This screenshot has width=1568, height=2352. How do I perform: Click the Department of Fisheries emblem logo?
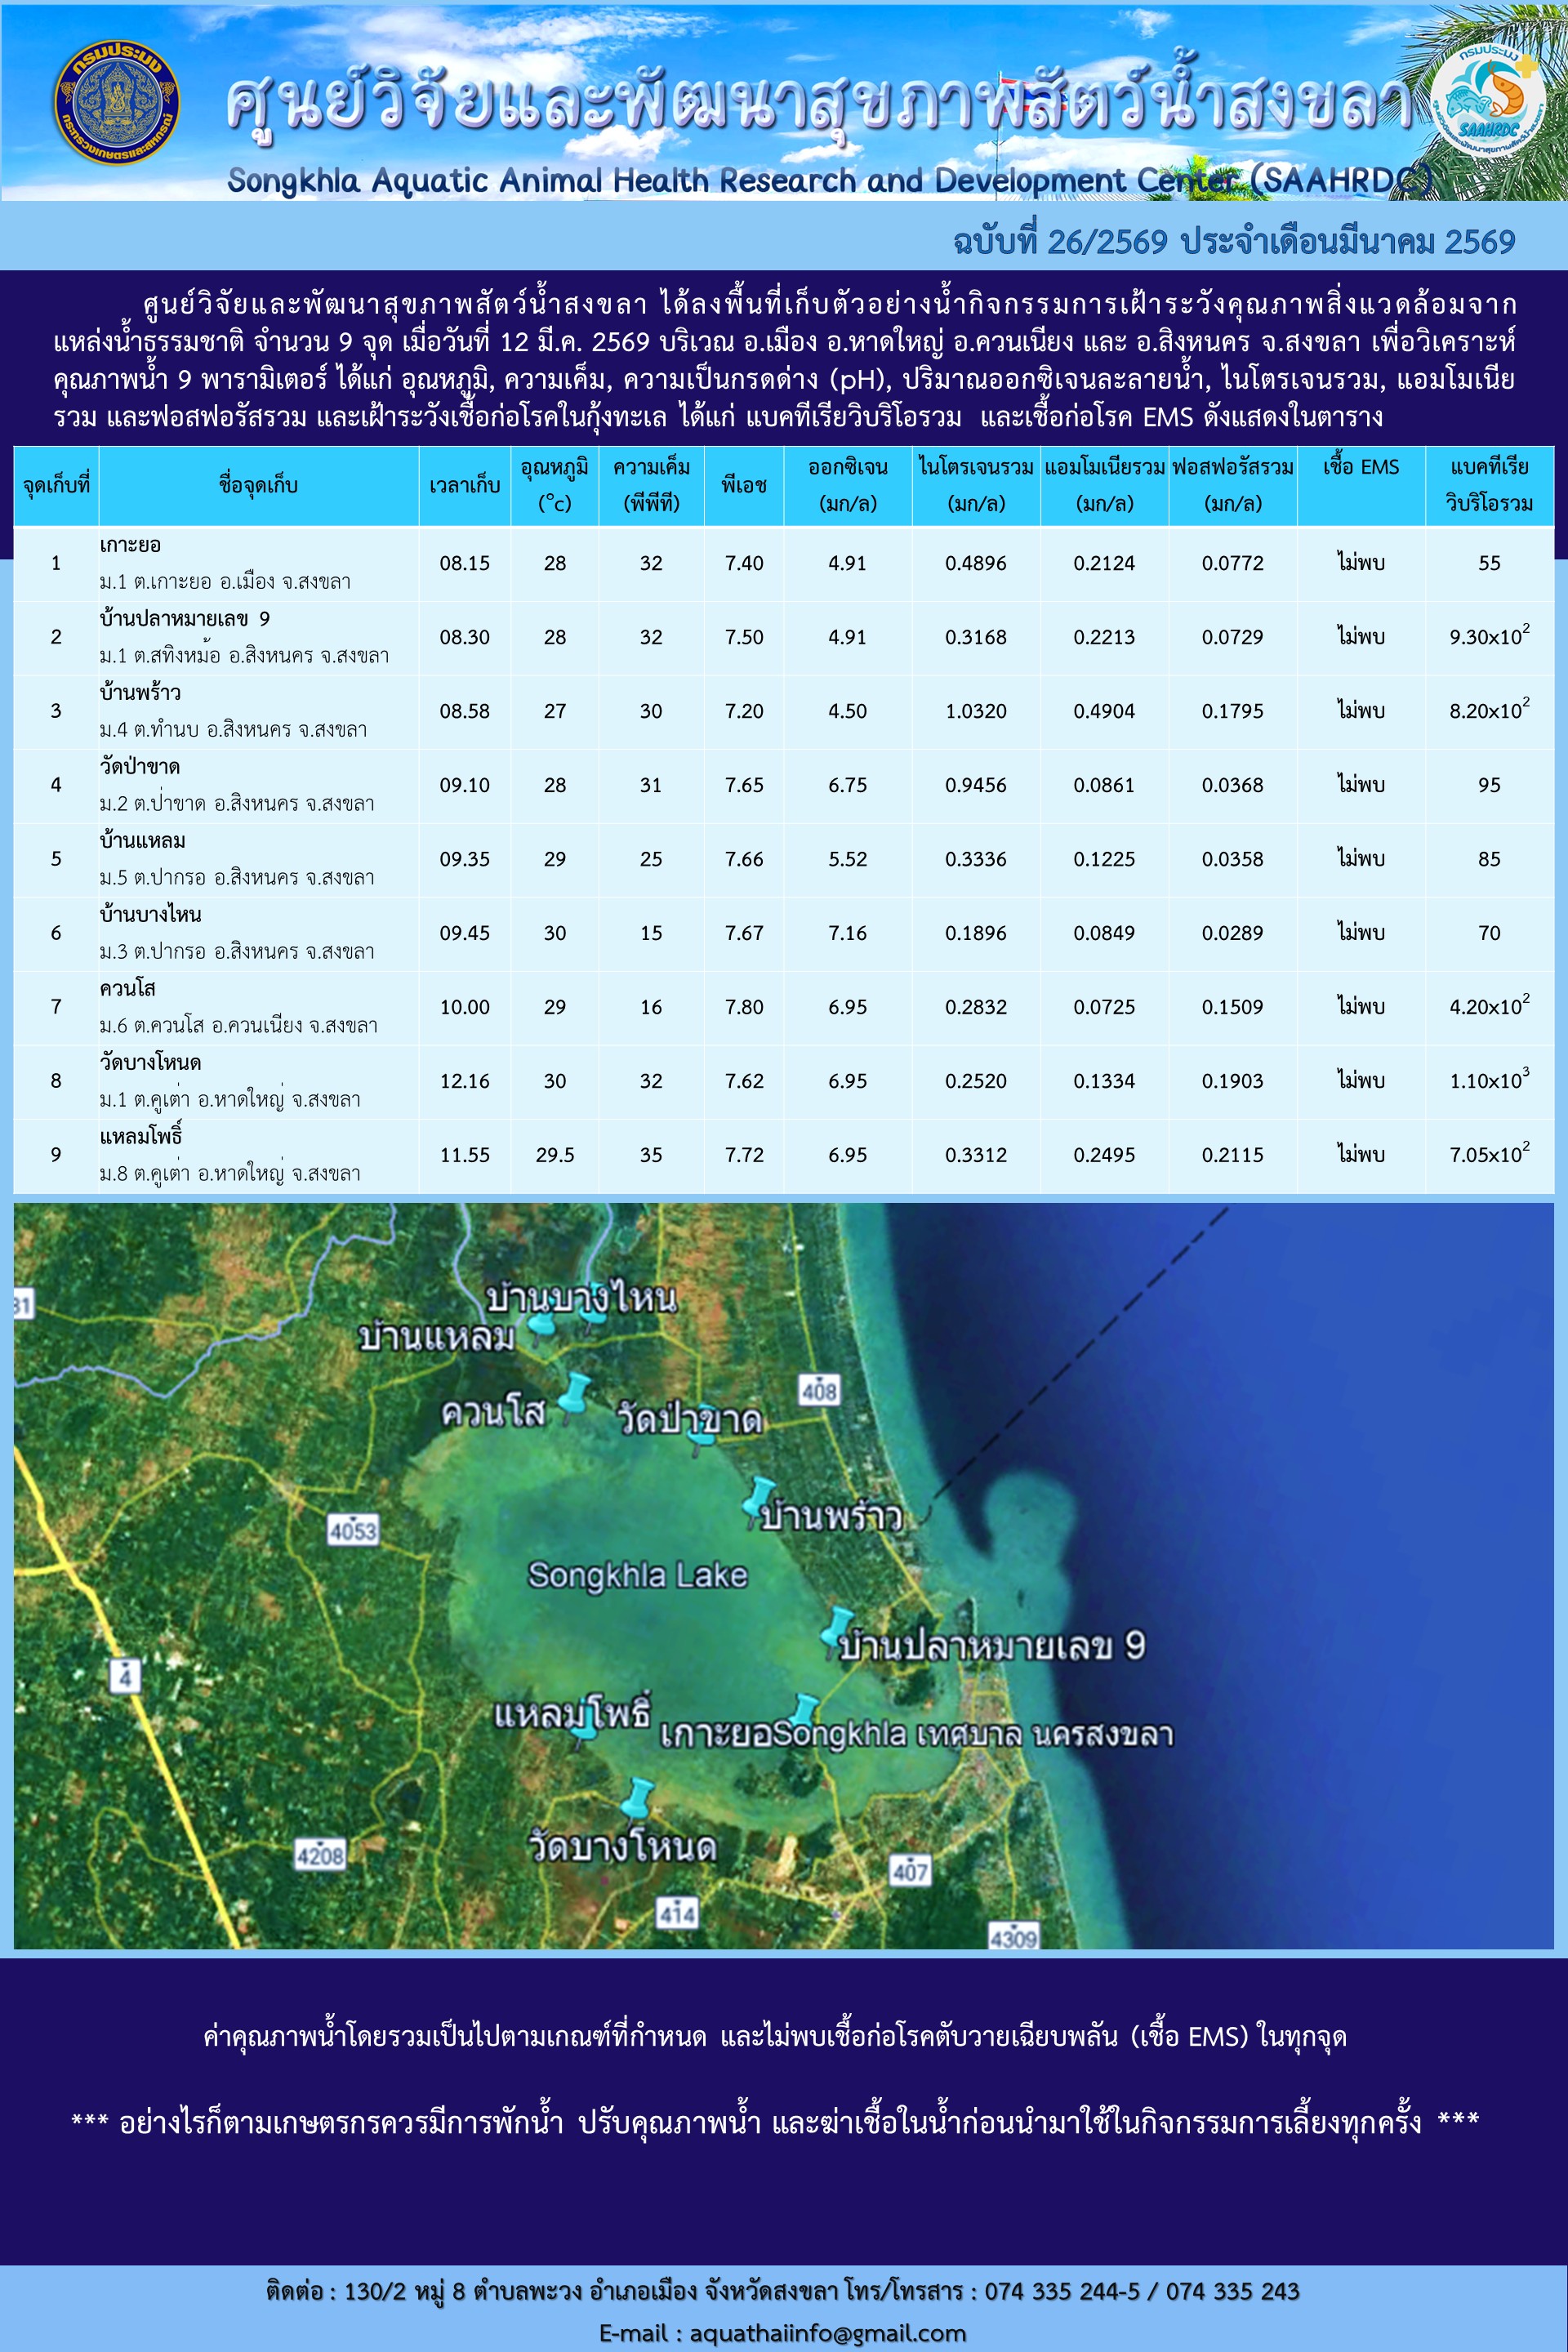[x=116, y=103]
